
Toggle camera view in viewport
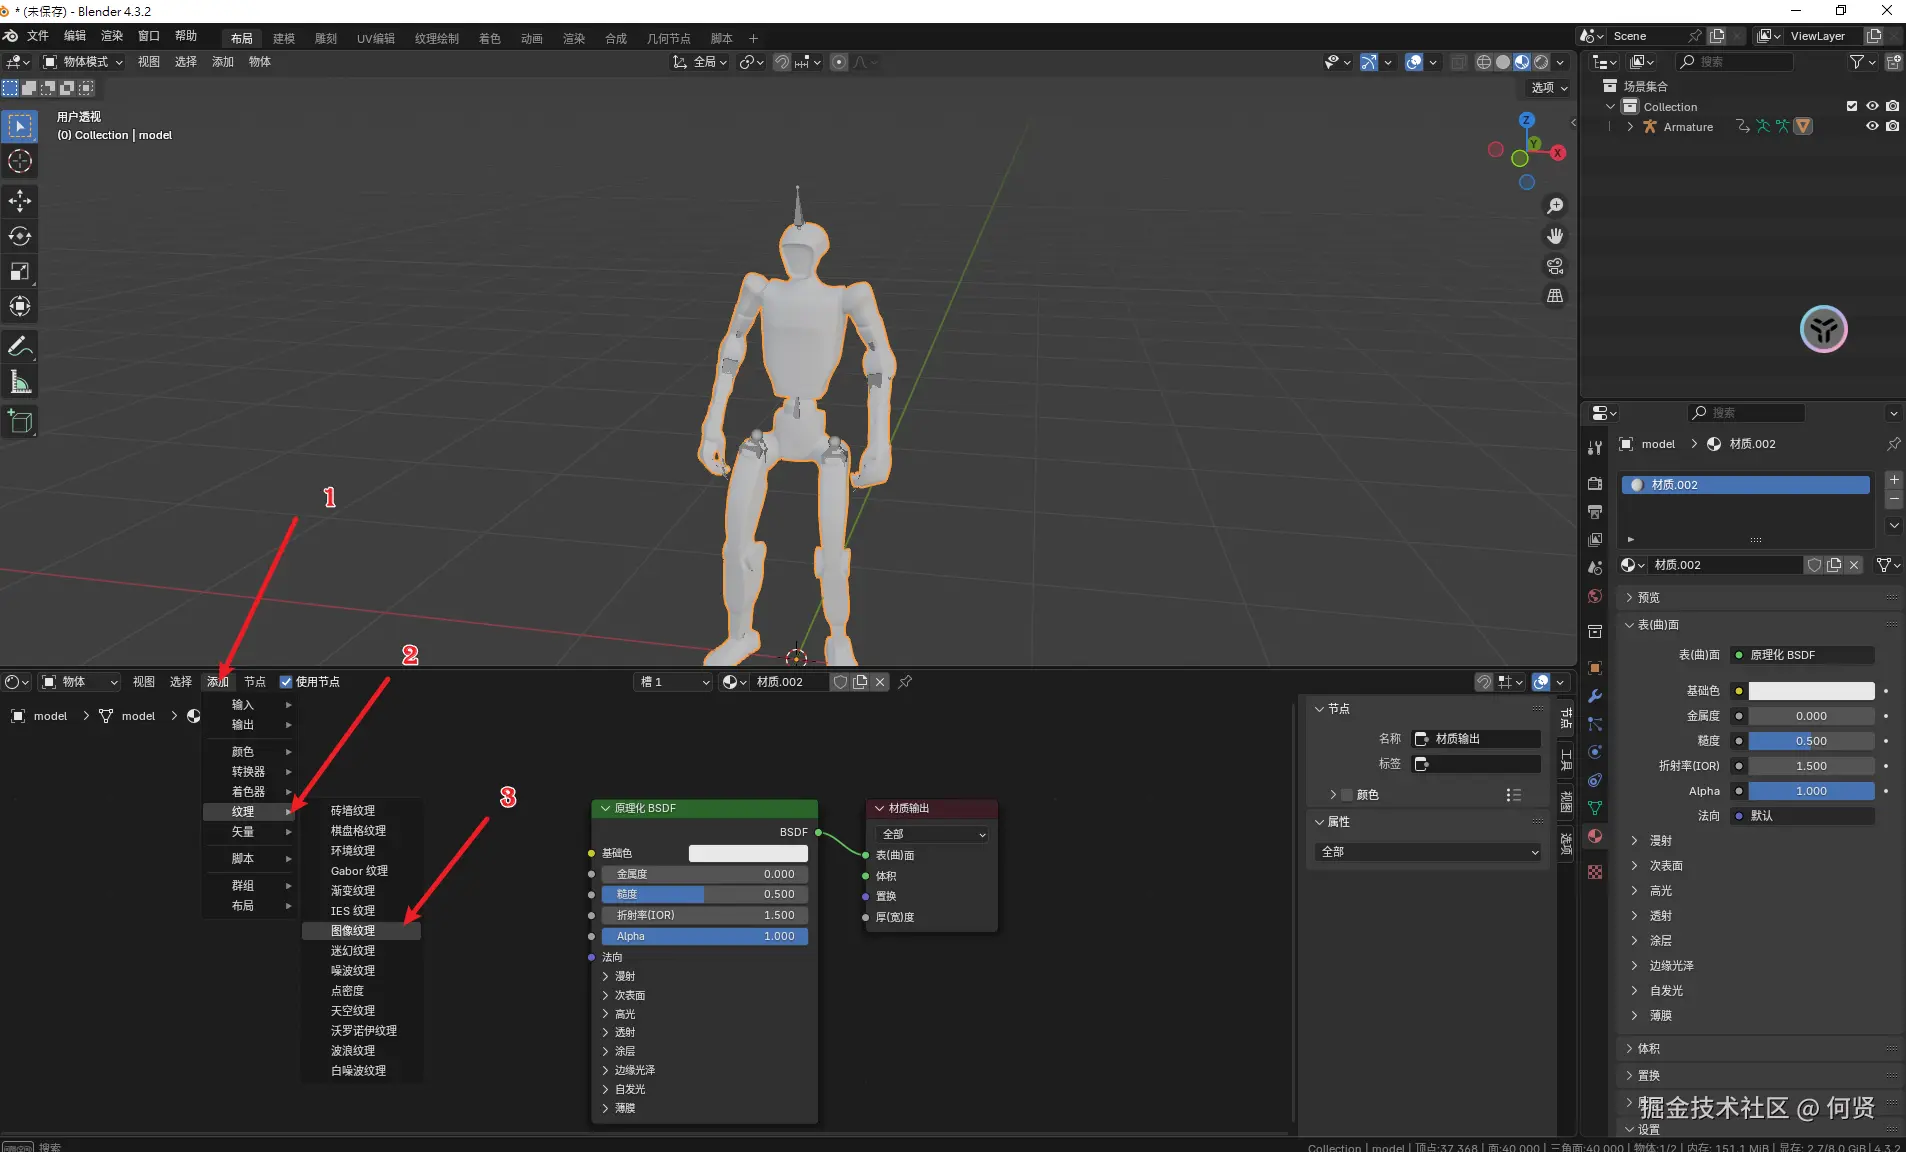pos(1555,266)
